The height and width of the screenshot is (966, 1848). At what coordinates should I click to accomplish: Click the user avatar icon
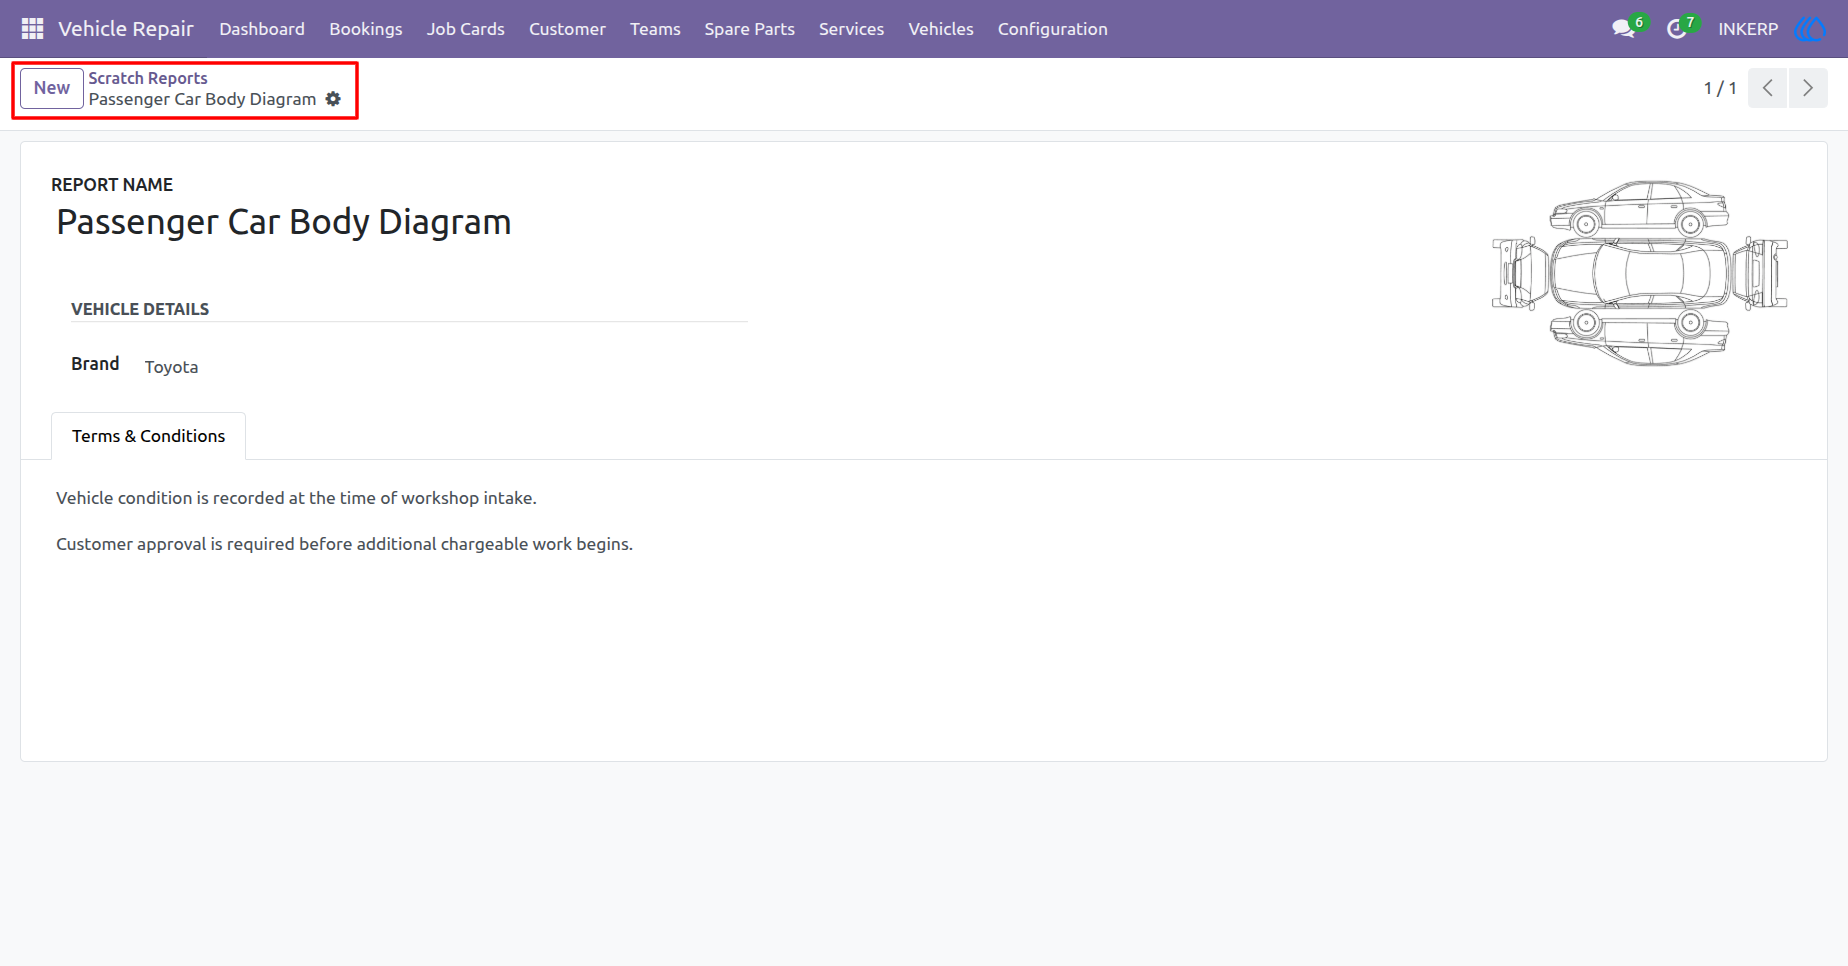point(1810,29)
